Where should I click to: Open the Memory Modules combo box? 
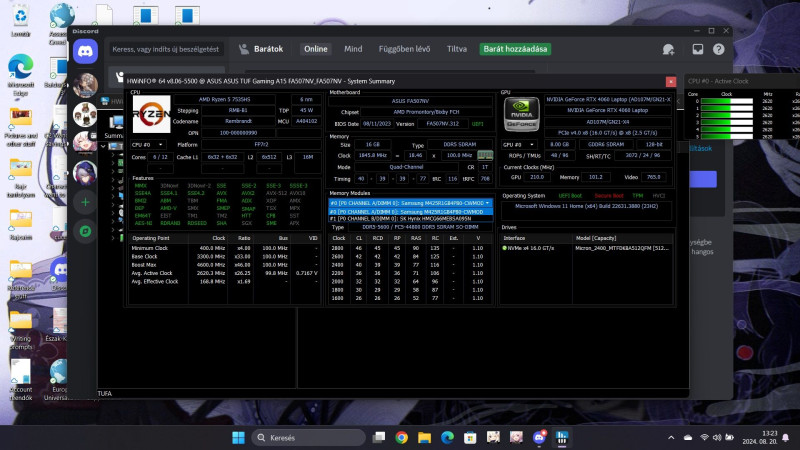coord(411,203)
